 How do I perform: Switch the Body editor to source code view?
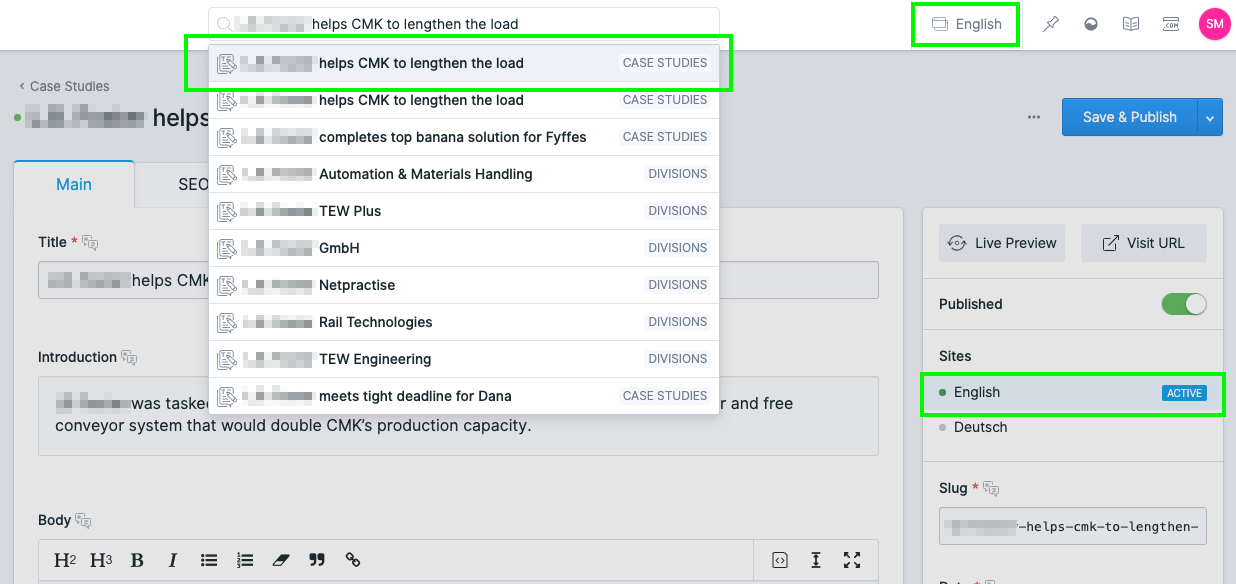coord(779,560)
